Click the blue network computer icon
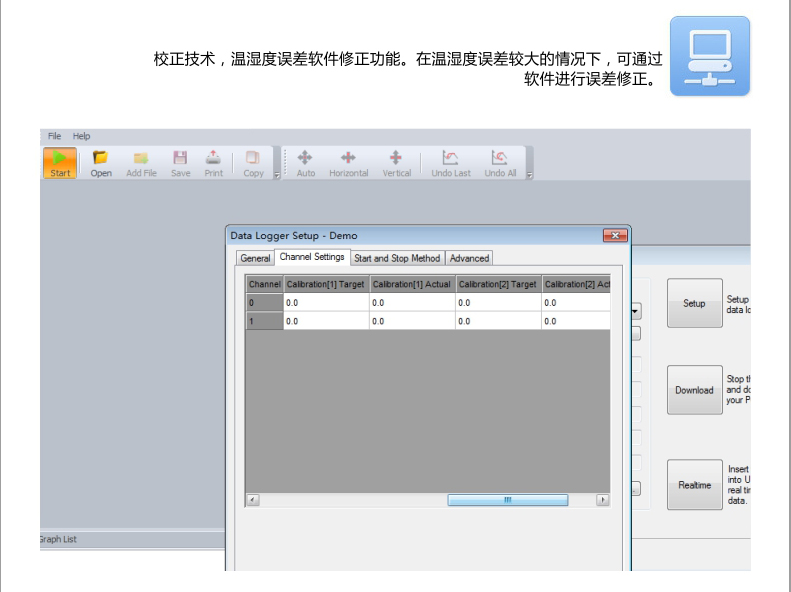Screen dimensions: 791x592 coord(710,56)
